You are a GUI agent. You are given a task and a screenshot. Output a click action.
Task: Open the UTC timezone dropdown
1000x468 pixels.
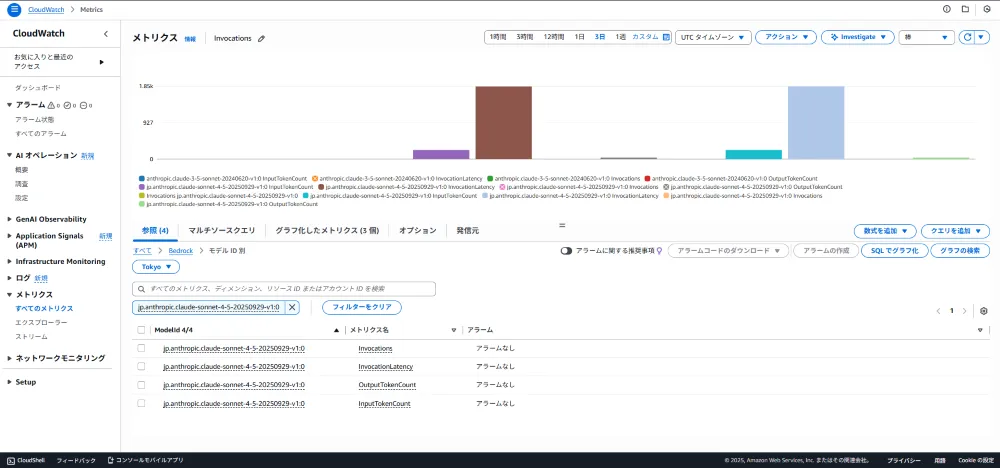click(x=712, y=38)
